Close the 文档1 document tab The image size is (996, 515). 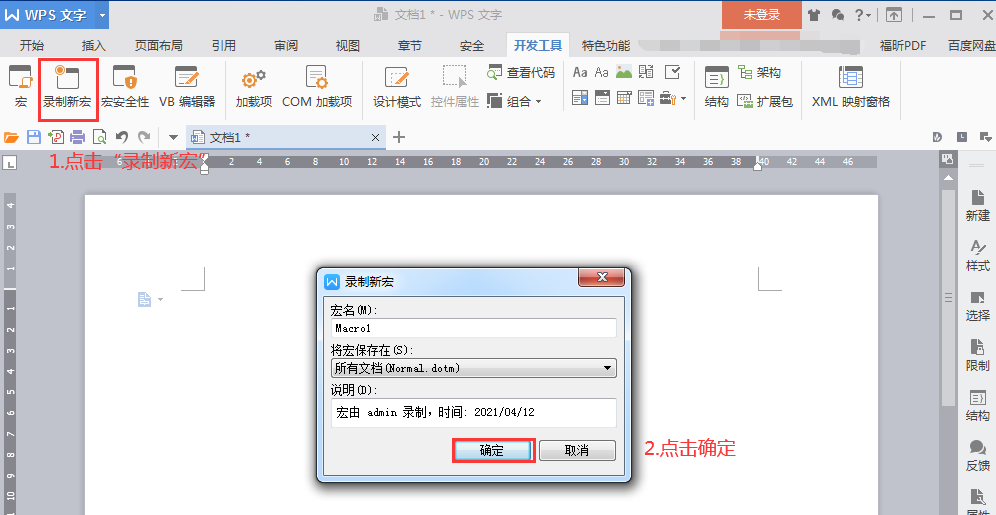click(x=375, y=137)
